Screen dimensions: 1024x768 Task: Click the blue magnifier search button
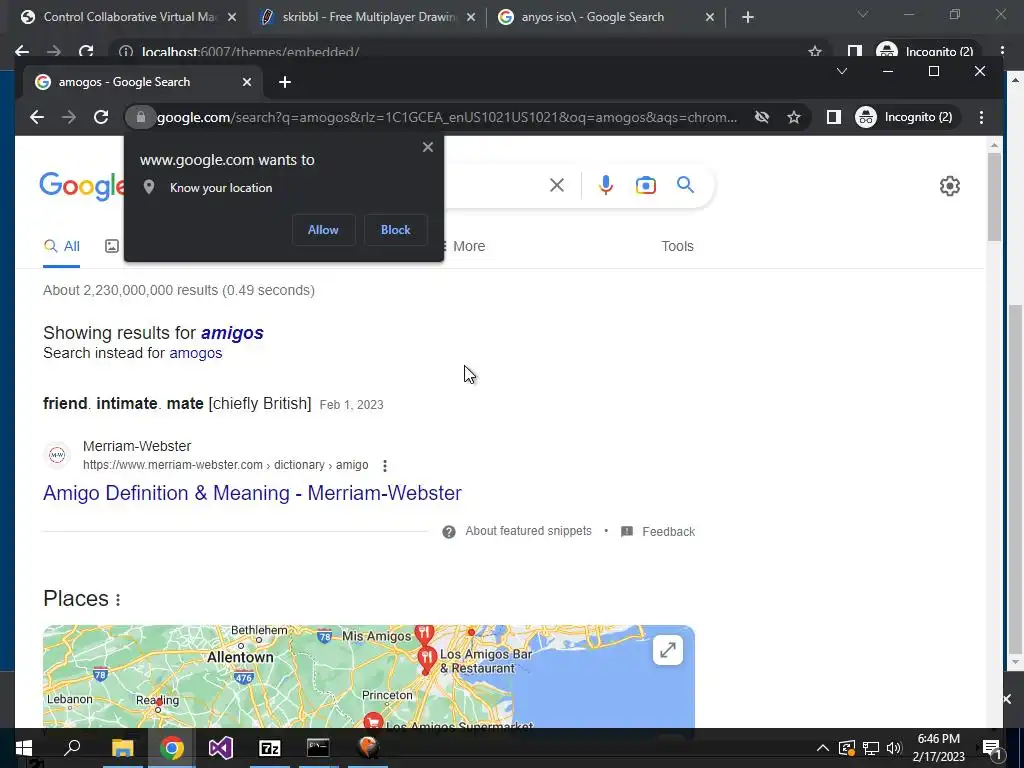[x=685, y=185]
